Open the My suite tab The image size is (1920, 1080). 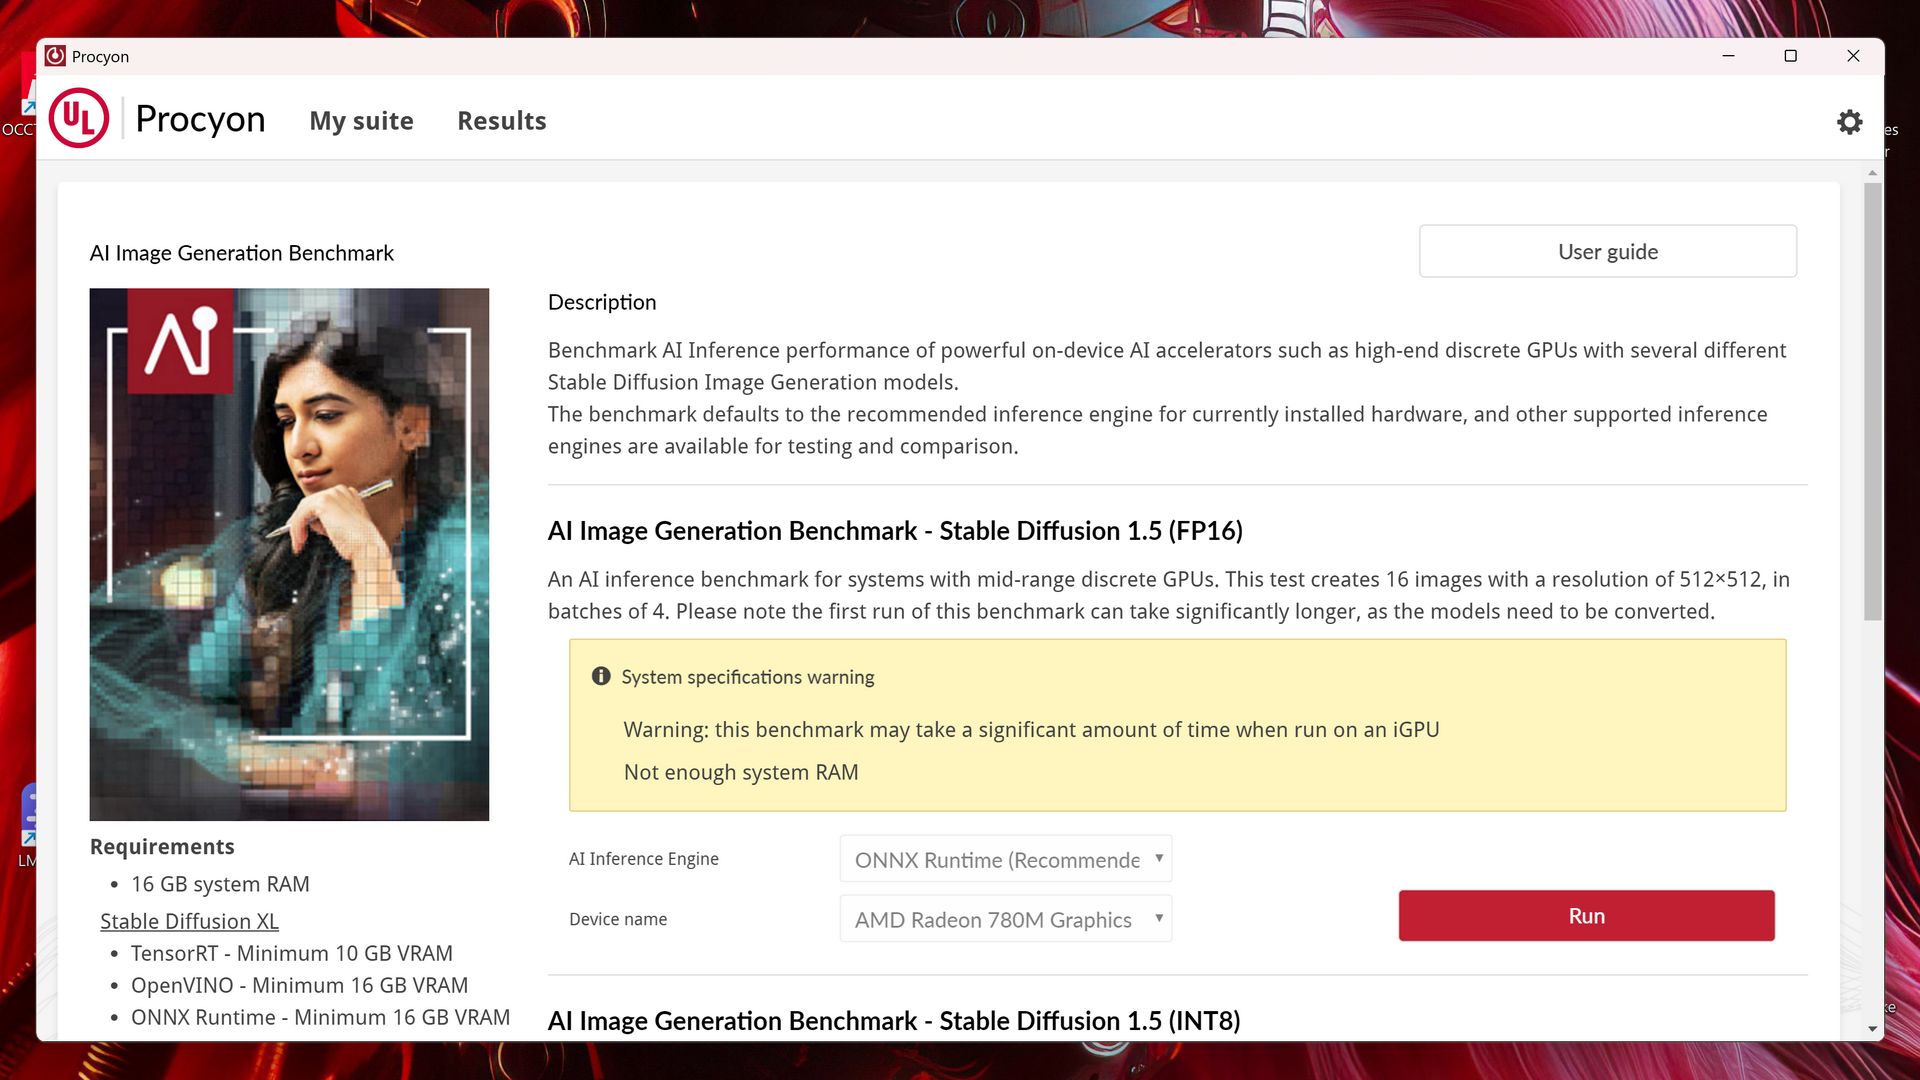(x=361, y=121)
